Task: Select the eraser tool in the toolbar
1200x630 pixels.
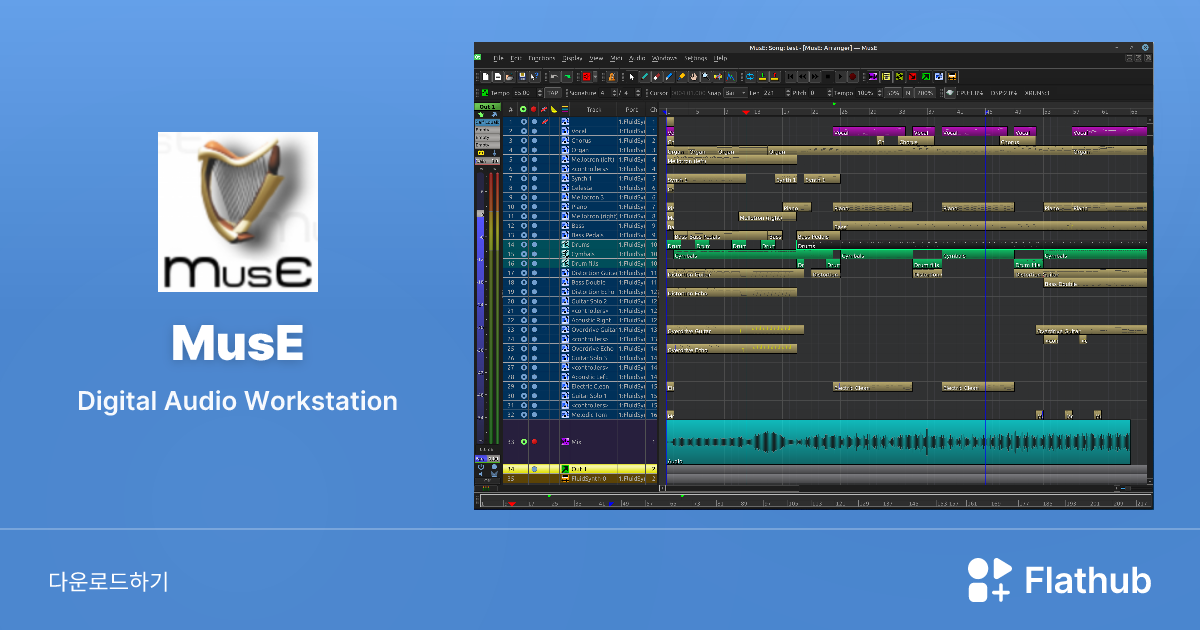Action: [x=655, y=77]
